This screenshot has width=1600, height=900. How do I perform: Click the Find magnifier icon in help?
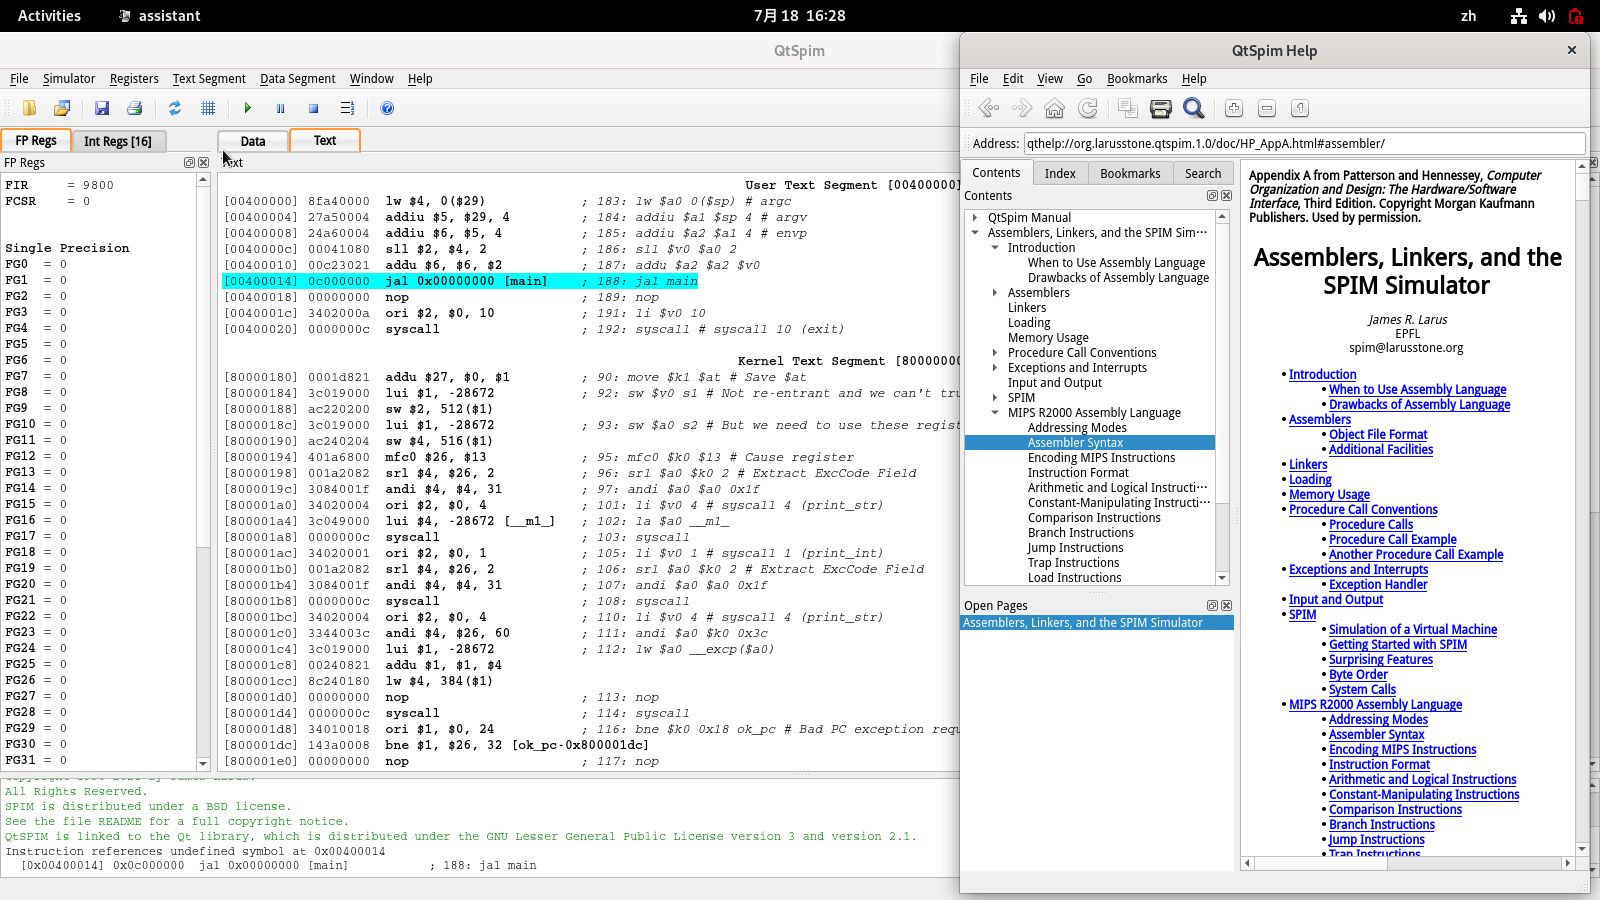click(x=1193, y=108)
